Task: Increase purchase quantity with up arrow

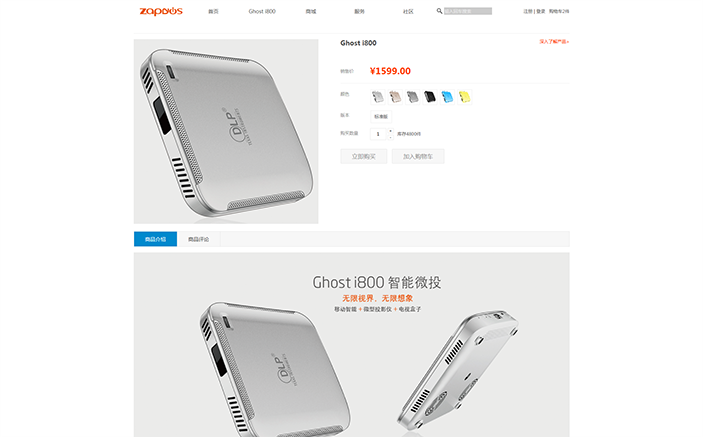Action: (x=391, y=131)
